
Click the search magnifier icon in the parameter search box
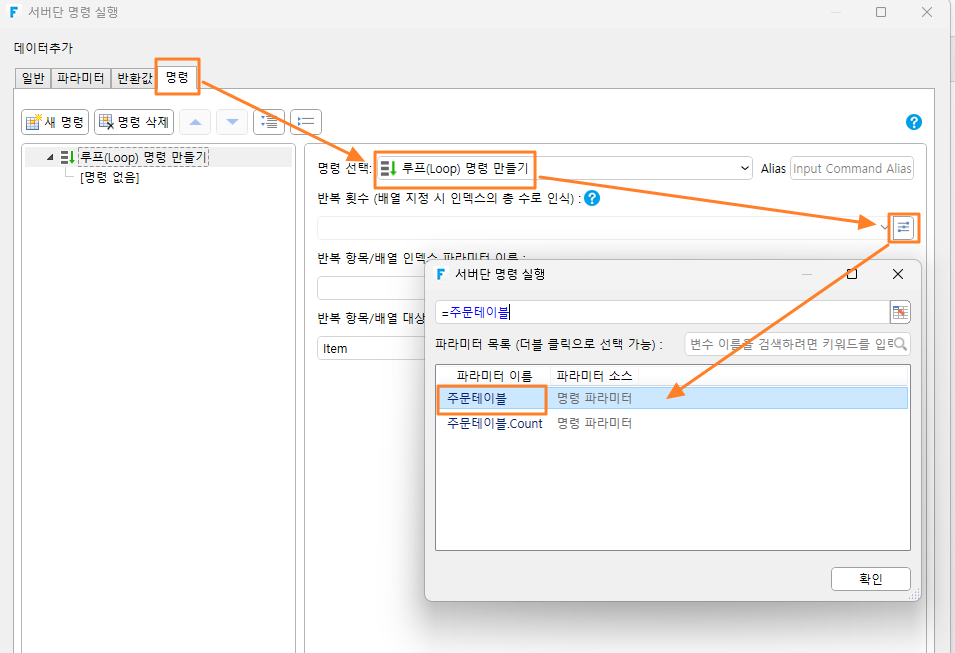coord(900,344)
